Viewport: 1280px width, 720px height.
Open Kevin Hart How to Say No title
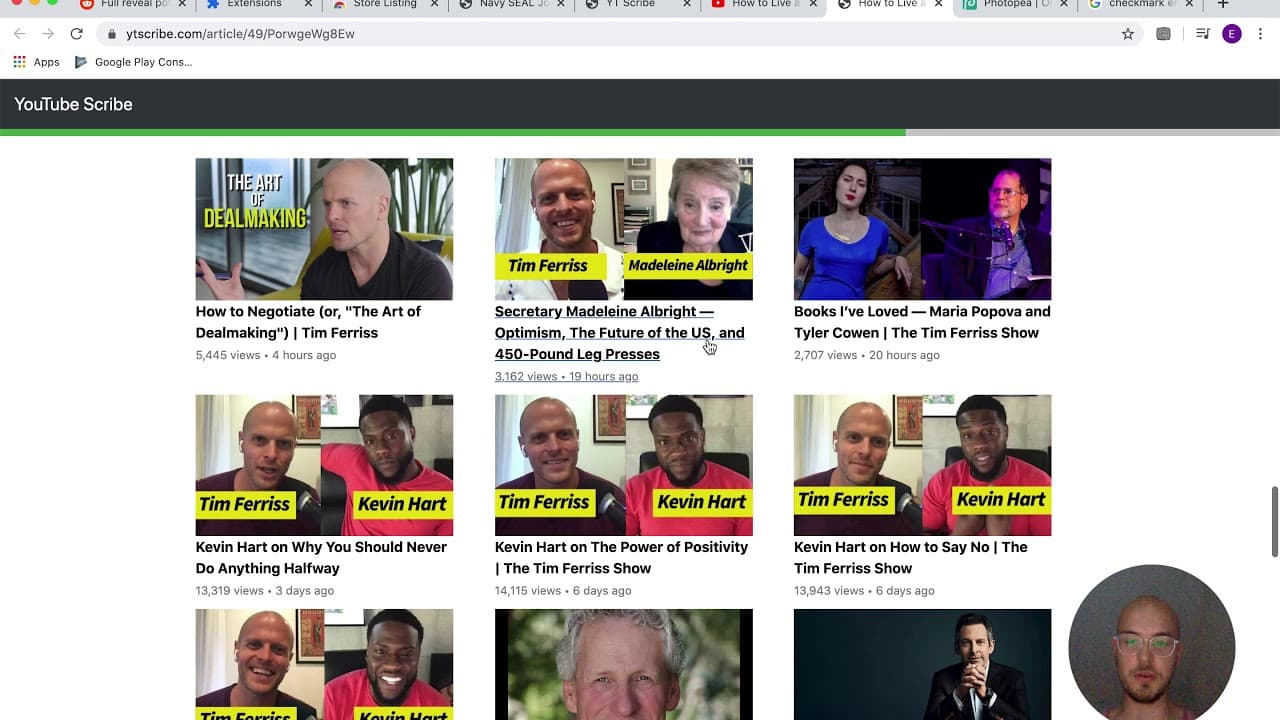pyautogui.click(x=911, y=558)
